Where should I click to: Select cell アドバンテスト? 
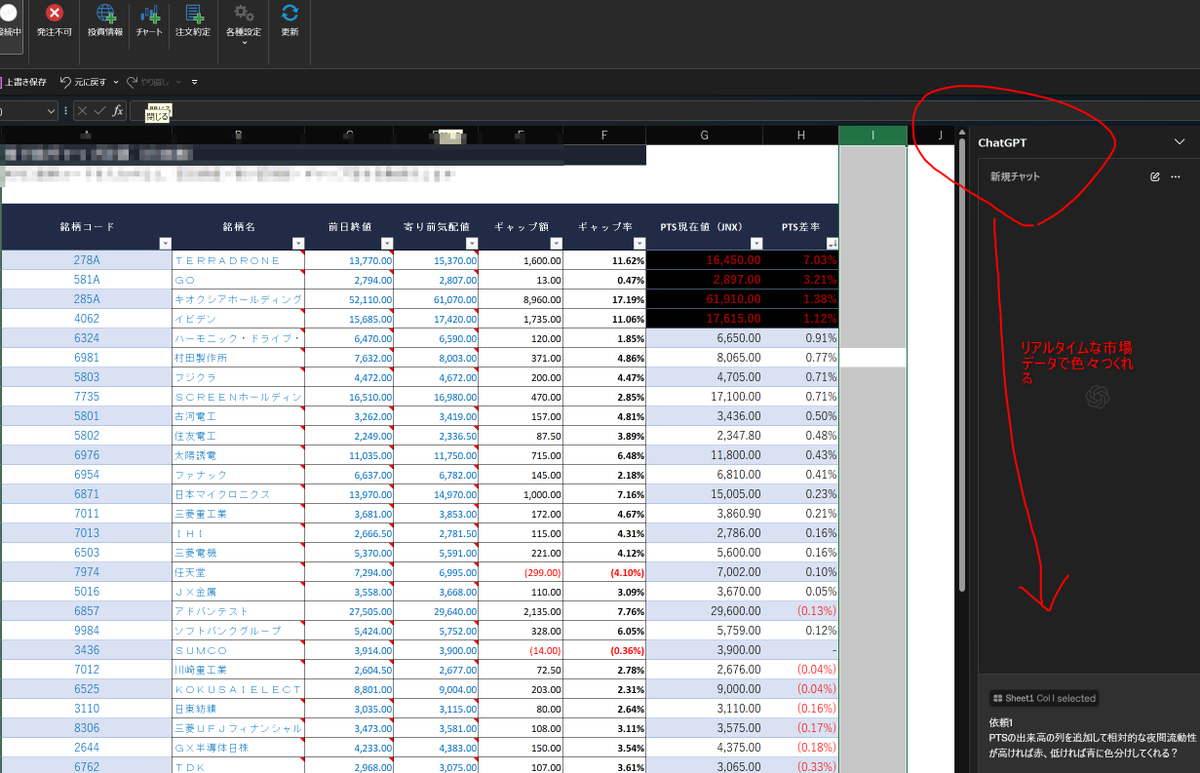238,611
